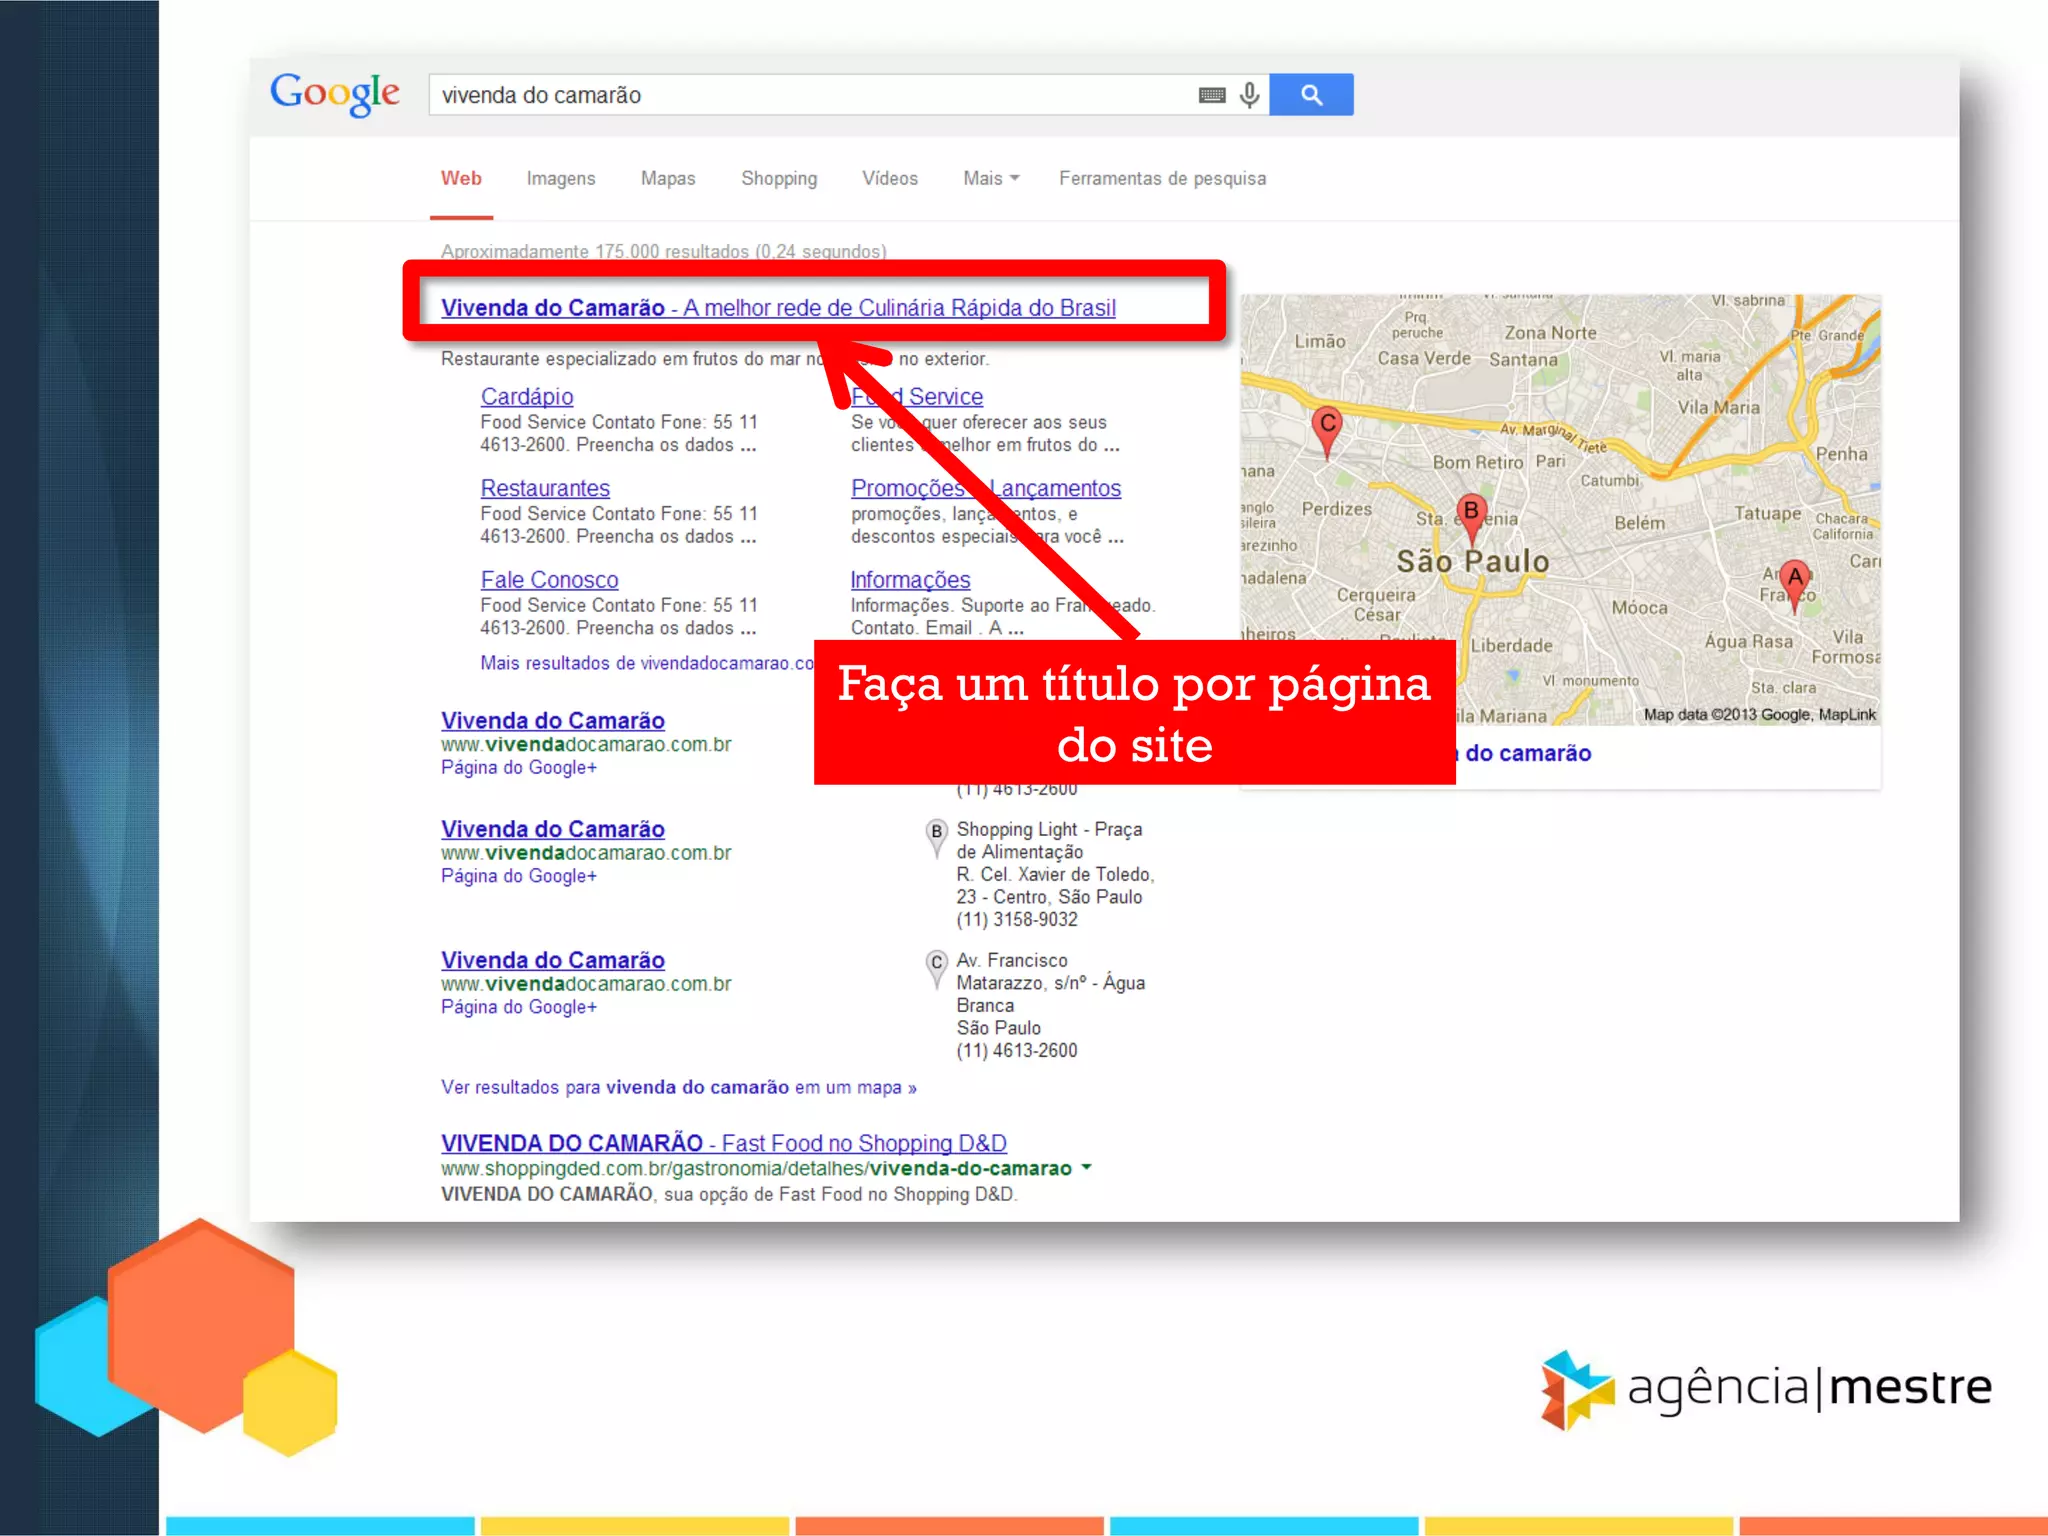The height and width of the screenshot is (1536, 2048).
Task: Click the result count text 'Aproximadamente 175.000 resultados'
Action: (x=663, y=251)
